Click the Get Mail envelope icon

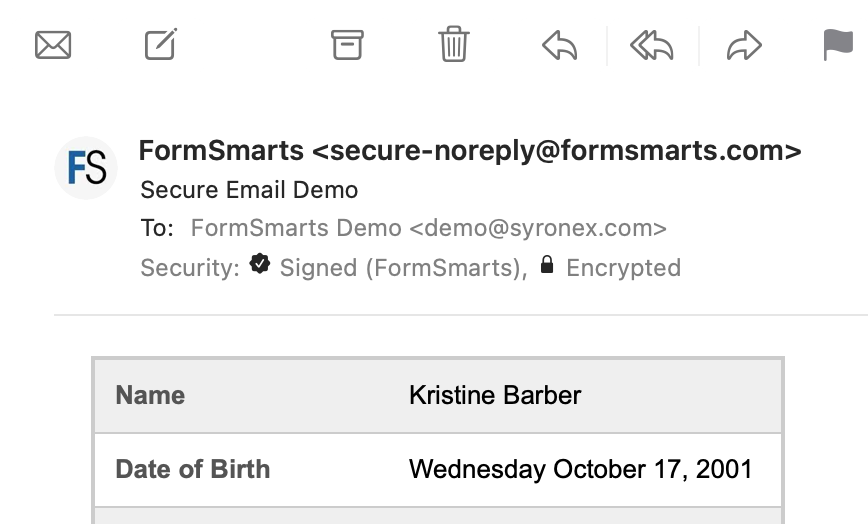point(53,45)
